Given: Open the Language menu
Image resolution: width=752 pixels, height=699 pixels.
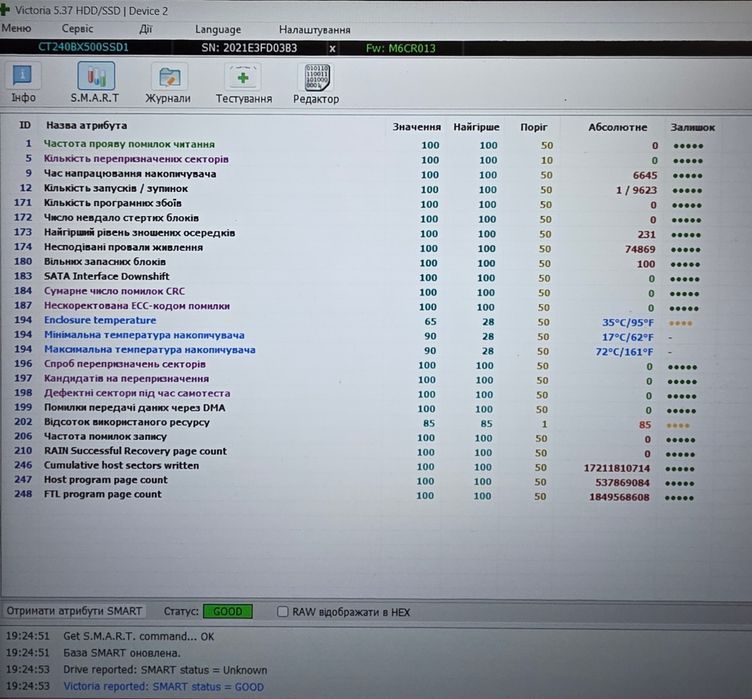Looking at the screenshot, I should coord(218,30).
